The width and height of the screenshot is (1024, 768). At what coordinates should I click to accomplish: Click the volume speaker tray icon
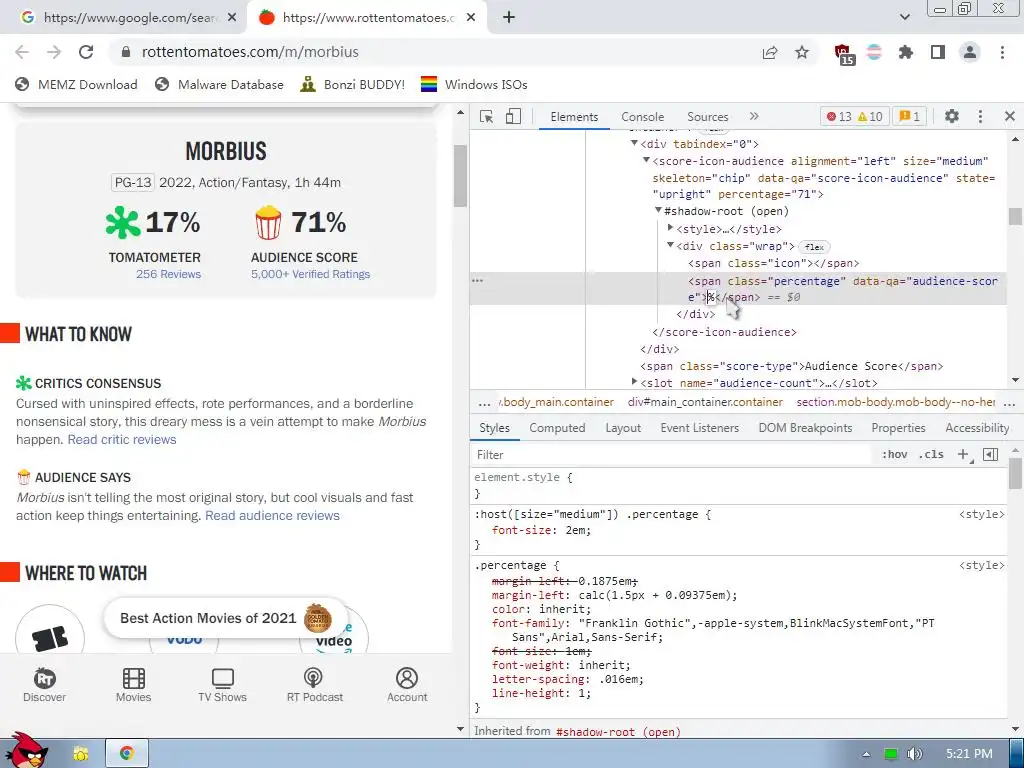914,754
